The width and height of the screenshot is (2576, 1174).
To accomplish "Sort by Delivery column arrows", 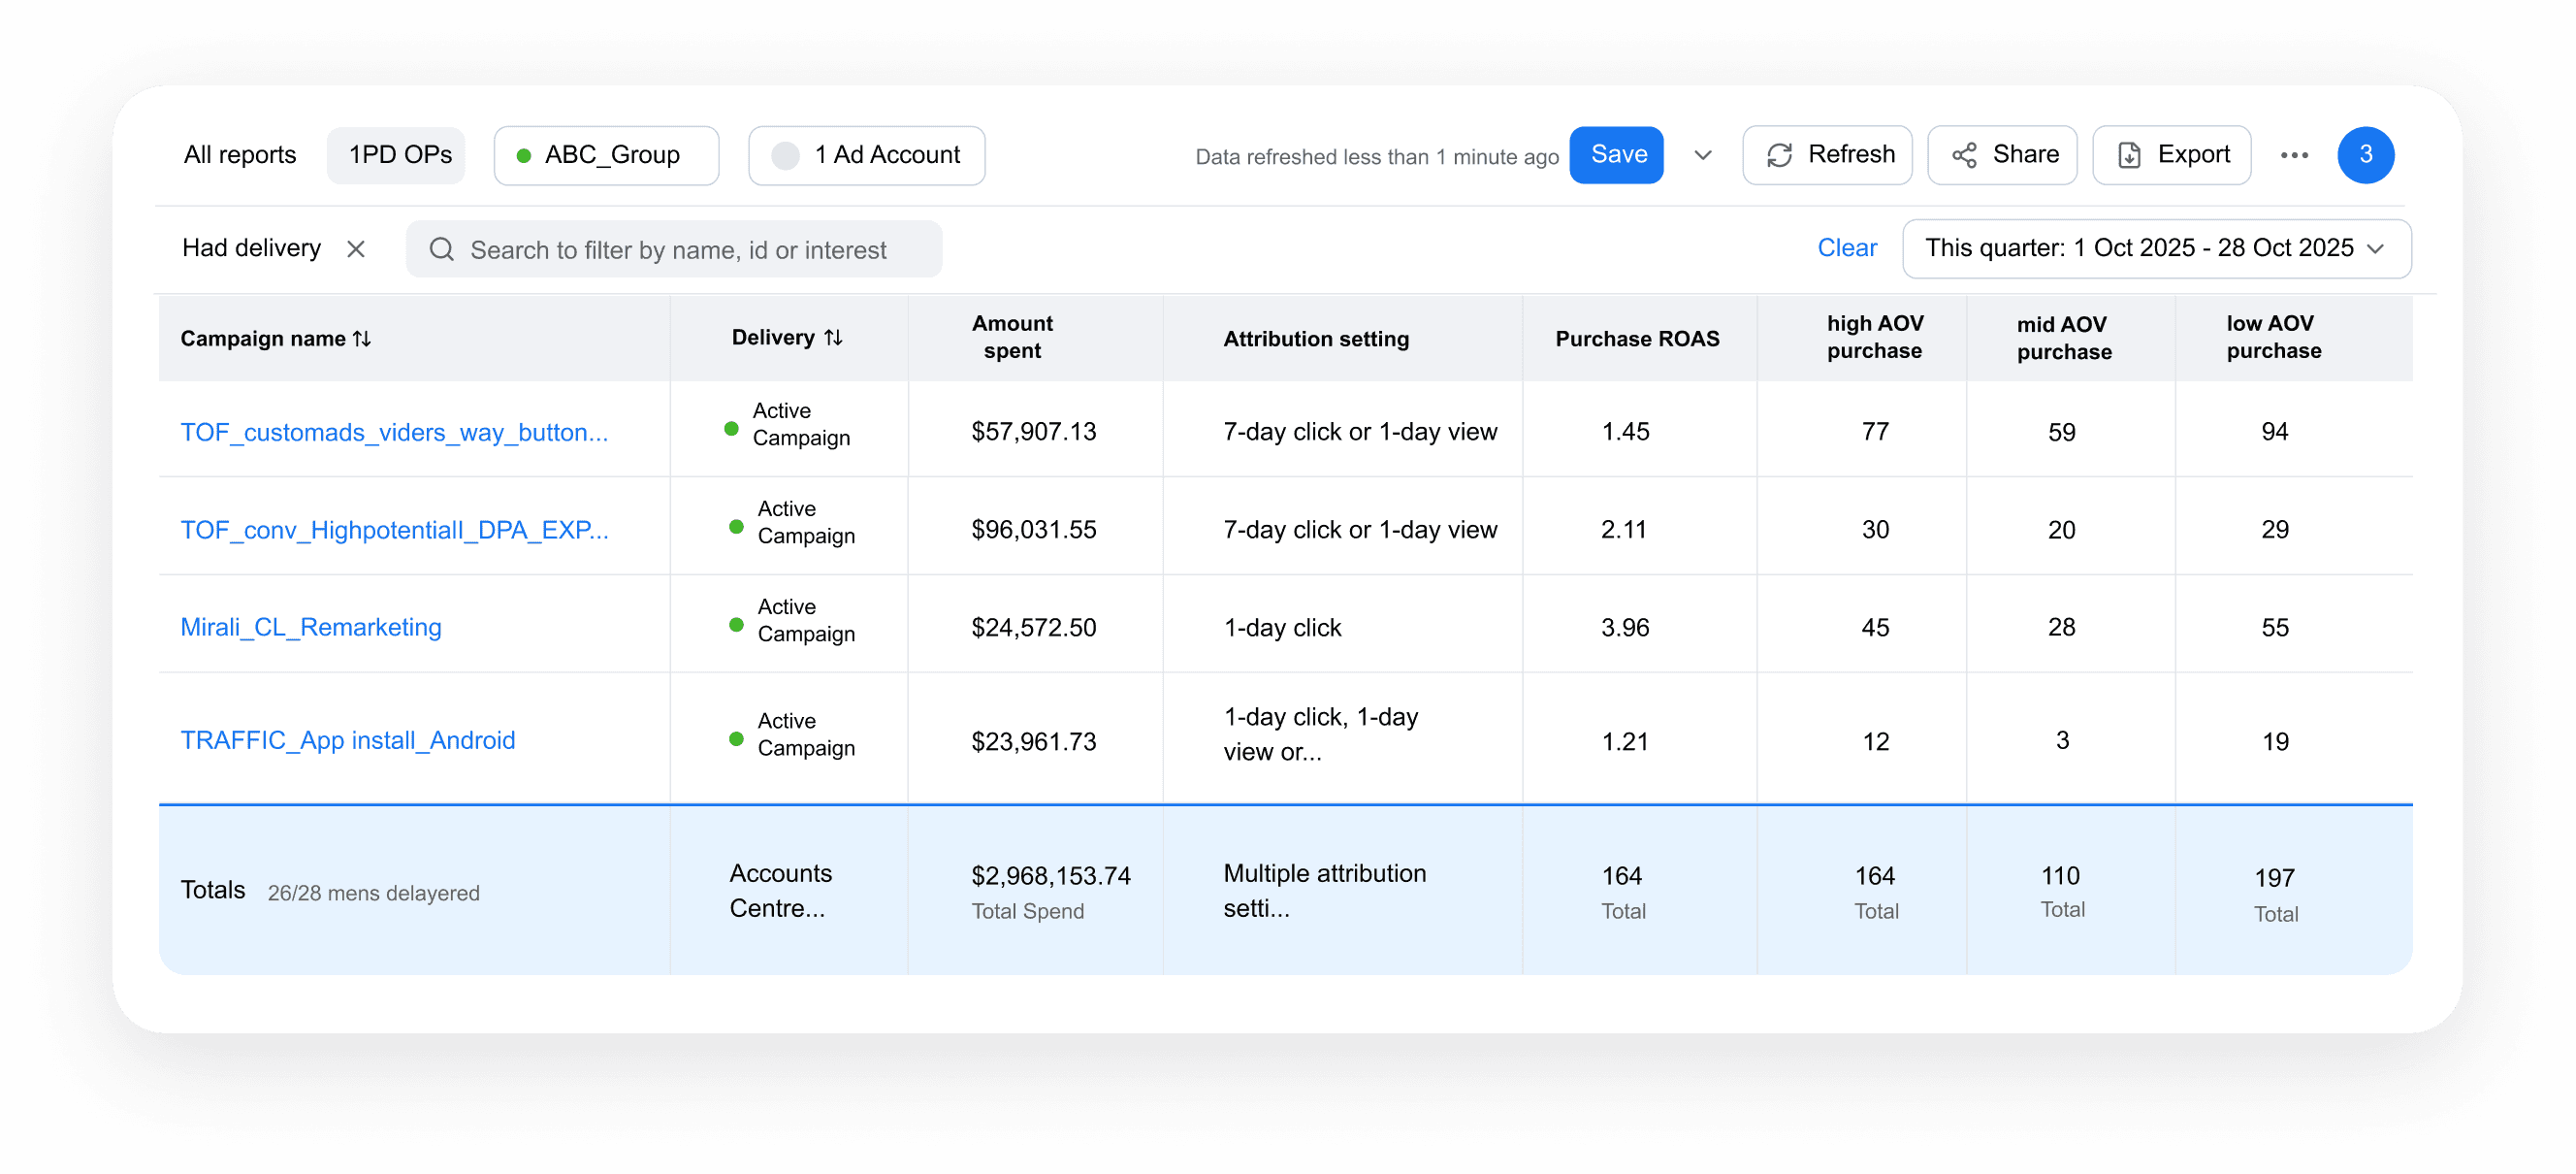I will (833, 338).
